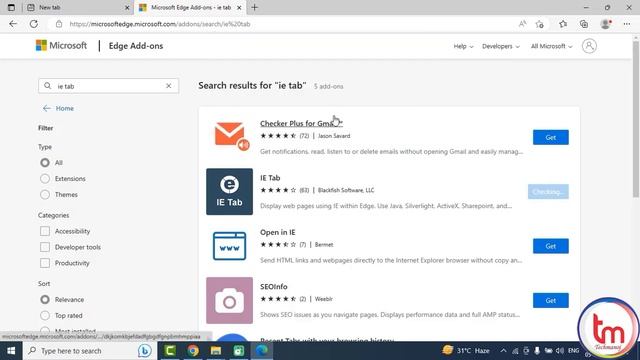640x360 pixels.
Task: Add this page to favorites star icon
Action: [540, 24]
